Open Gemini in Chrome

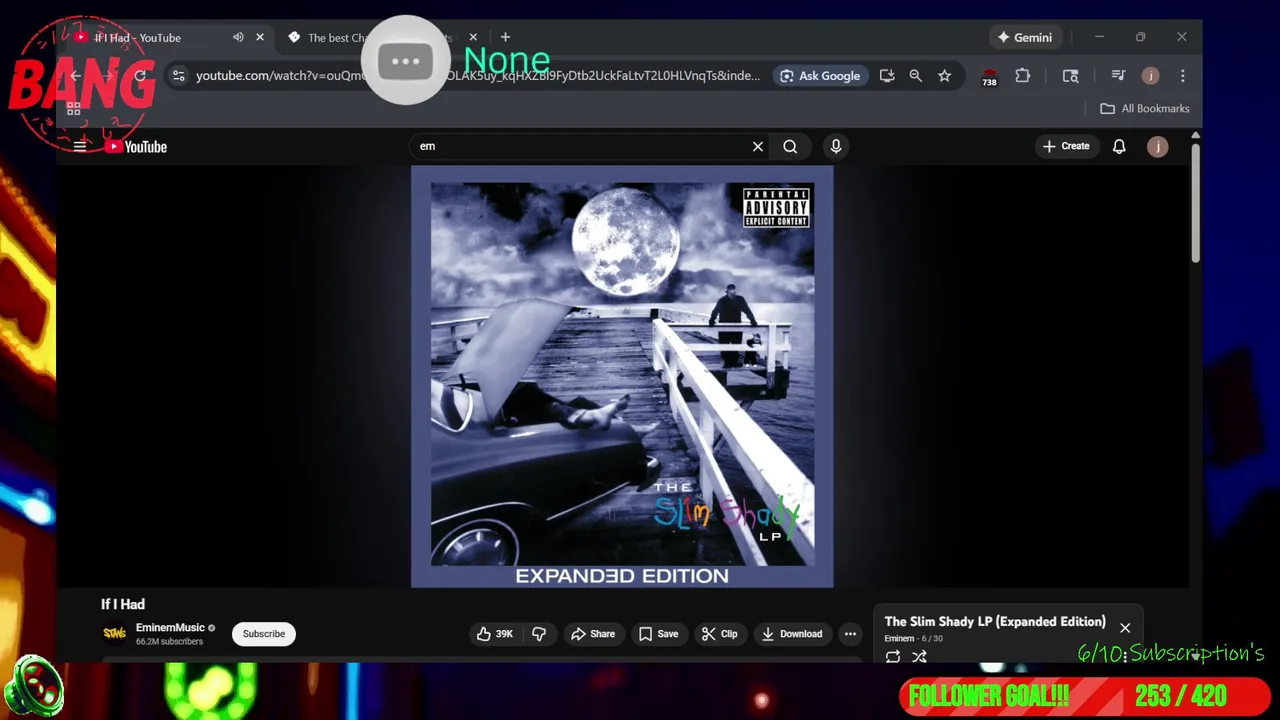click(1024, 37)
